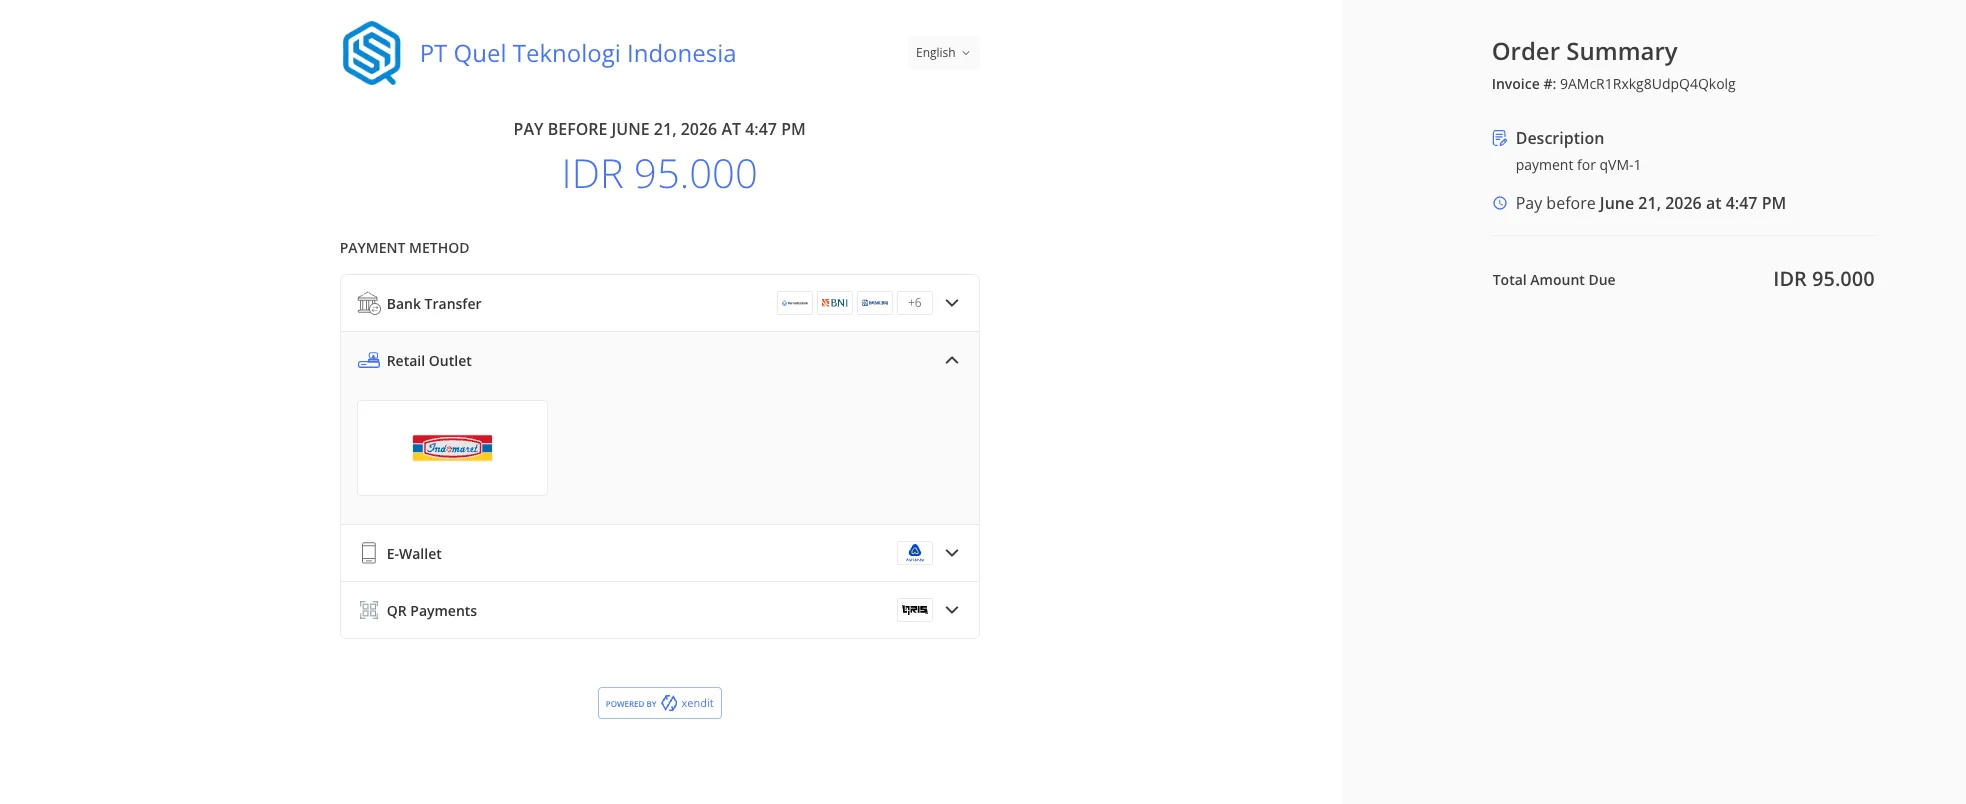1966x804 pixels.
Task: Click the PT Quel Teknologi Indonesia logo
Action: point(371,53)
